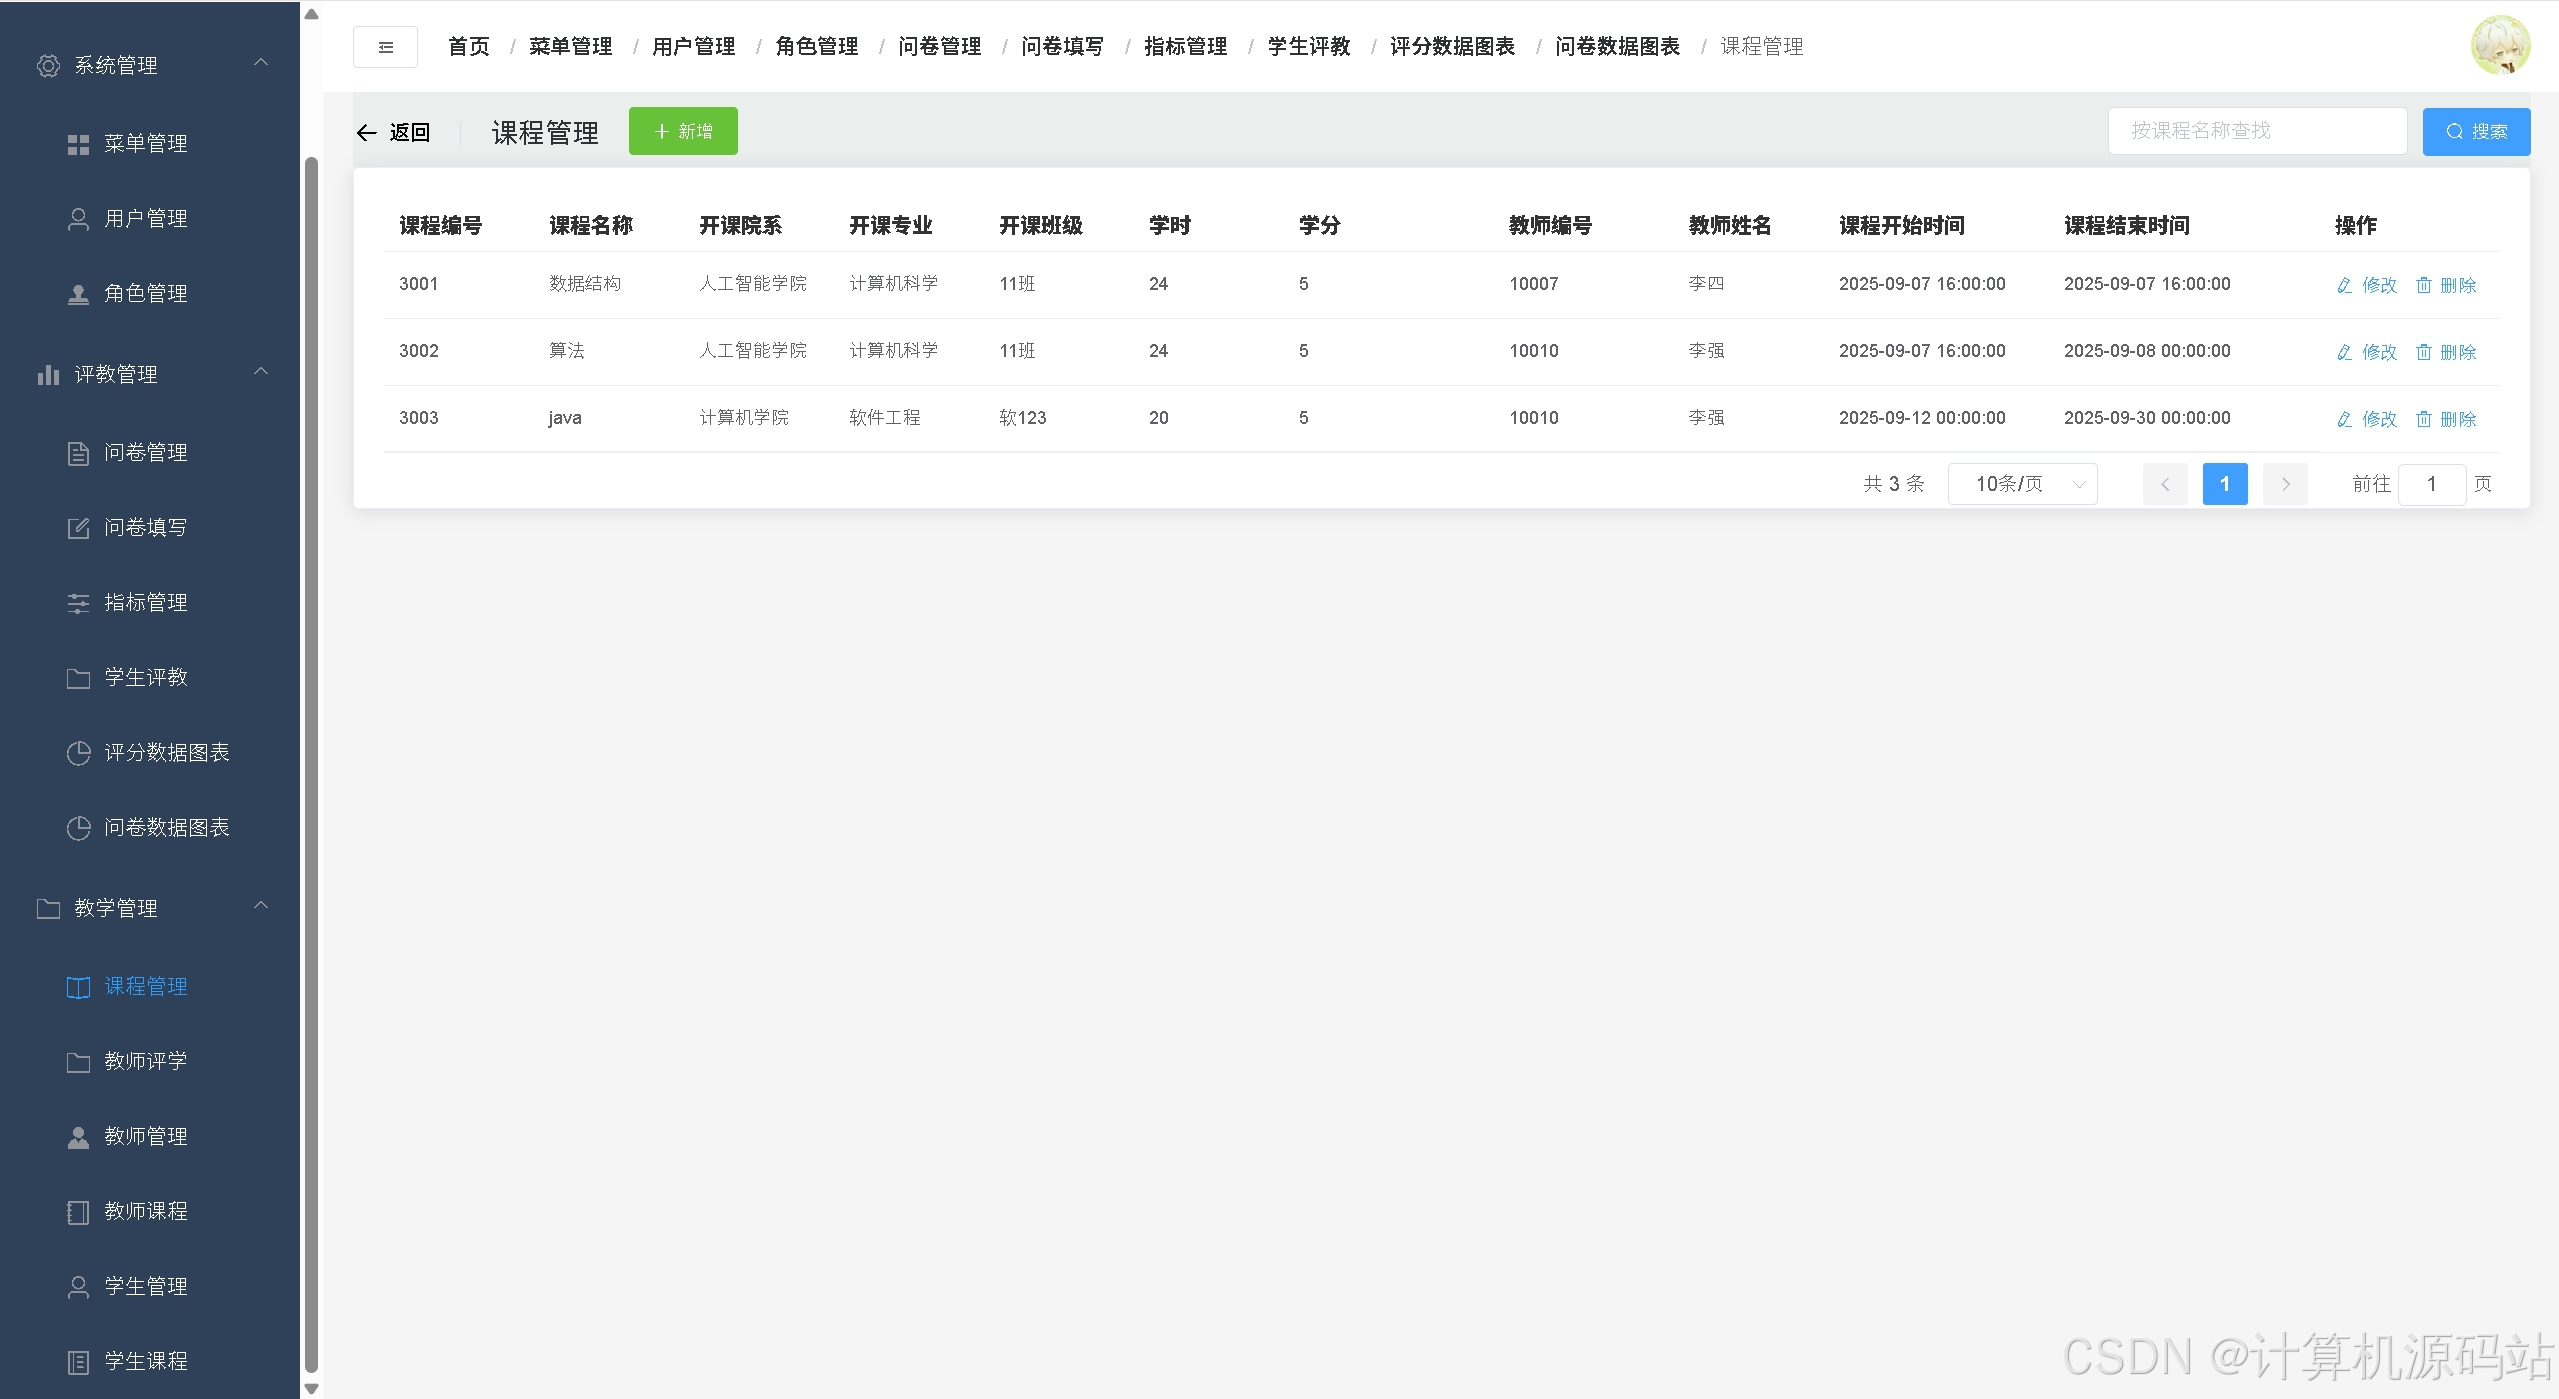This screenshot has width=2559, height=1399.
Task: Click the 计算机学院 department cell
Action: point(744,418)
